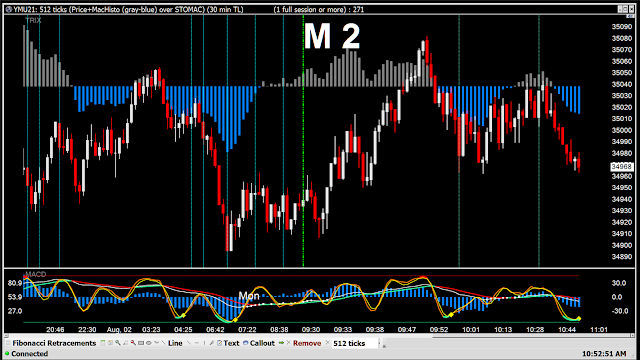Click the toolbar grip handle left of Fibonacci

tap(8, 343)
